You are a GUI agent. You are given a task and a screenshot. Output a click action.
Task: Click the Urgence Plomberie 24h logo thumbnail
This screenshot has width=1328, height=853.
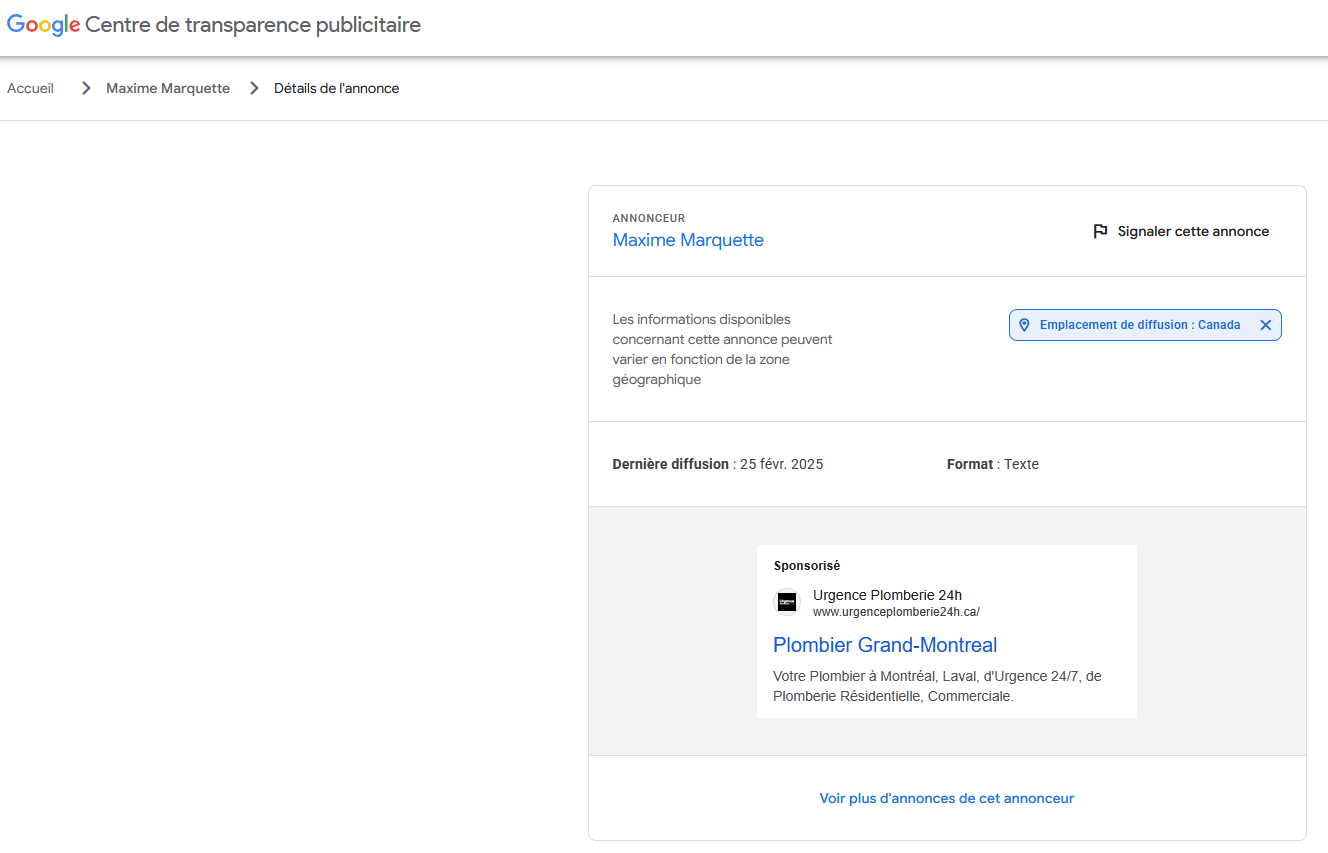pos(787,602)
